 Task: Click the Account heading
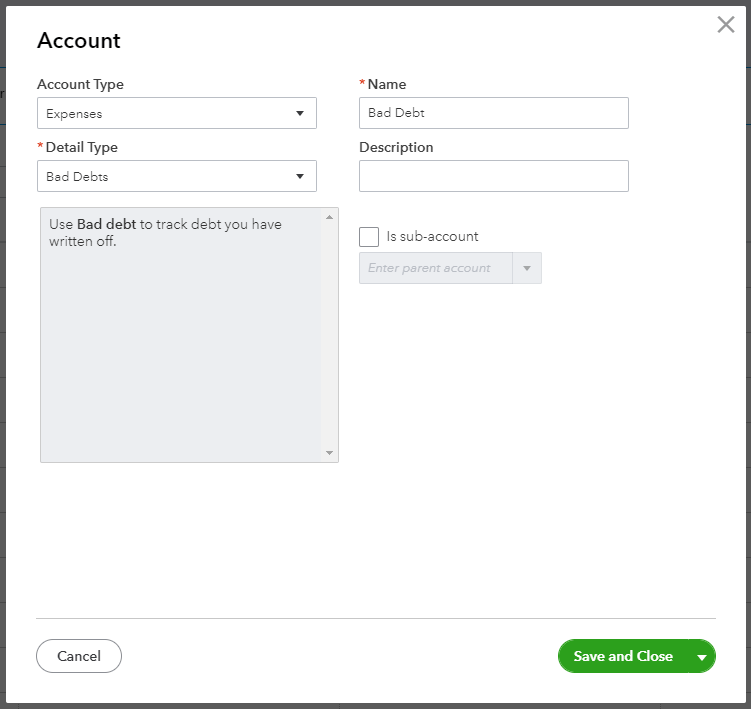79,40
